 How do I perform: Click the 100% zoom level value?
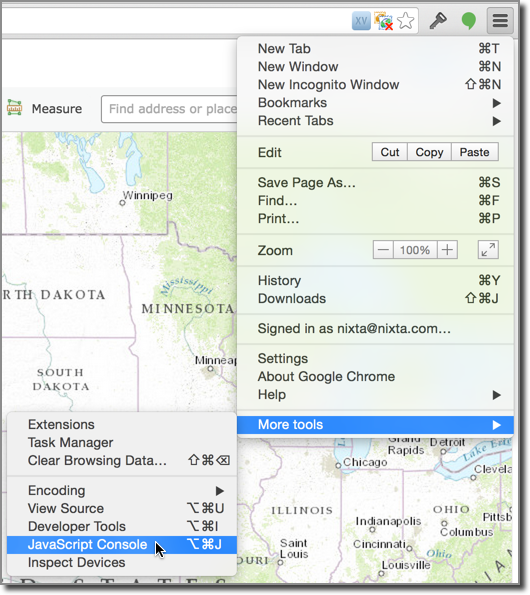[x=415, y=250]
